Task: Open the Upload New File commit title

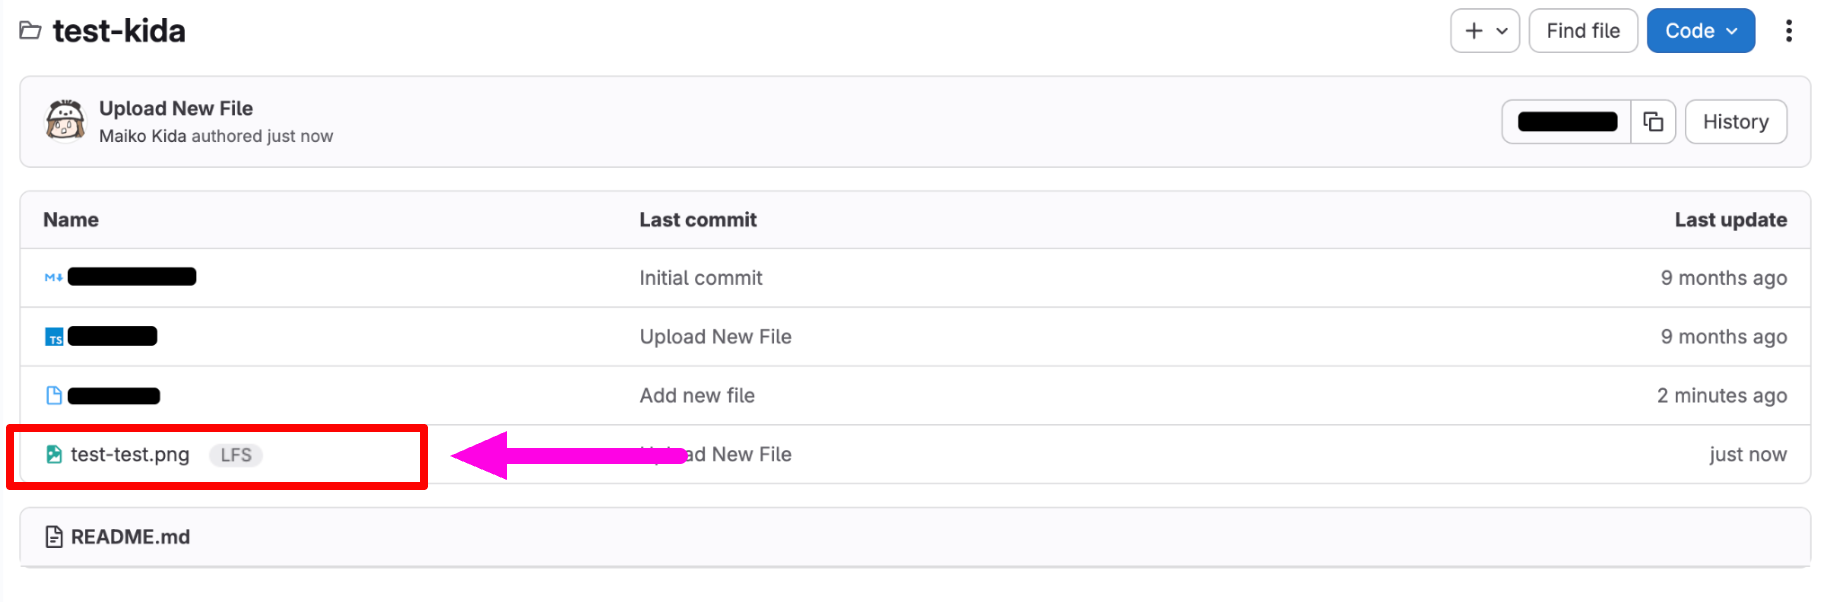Action: point(176,108)
